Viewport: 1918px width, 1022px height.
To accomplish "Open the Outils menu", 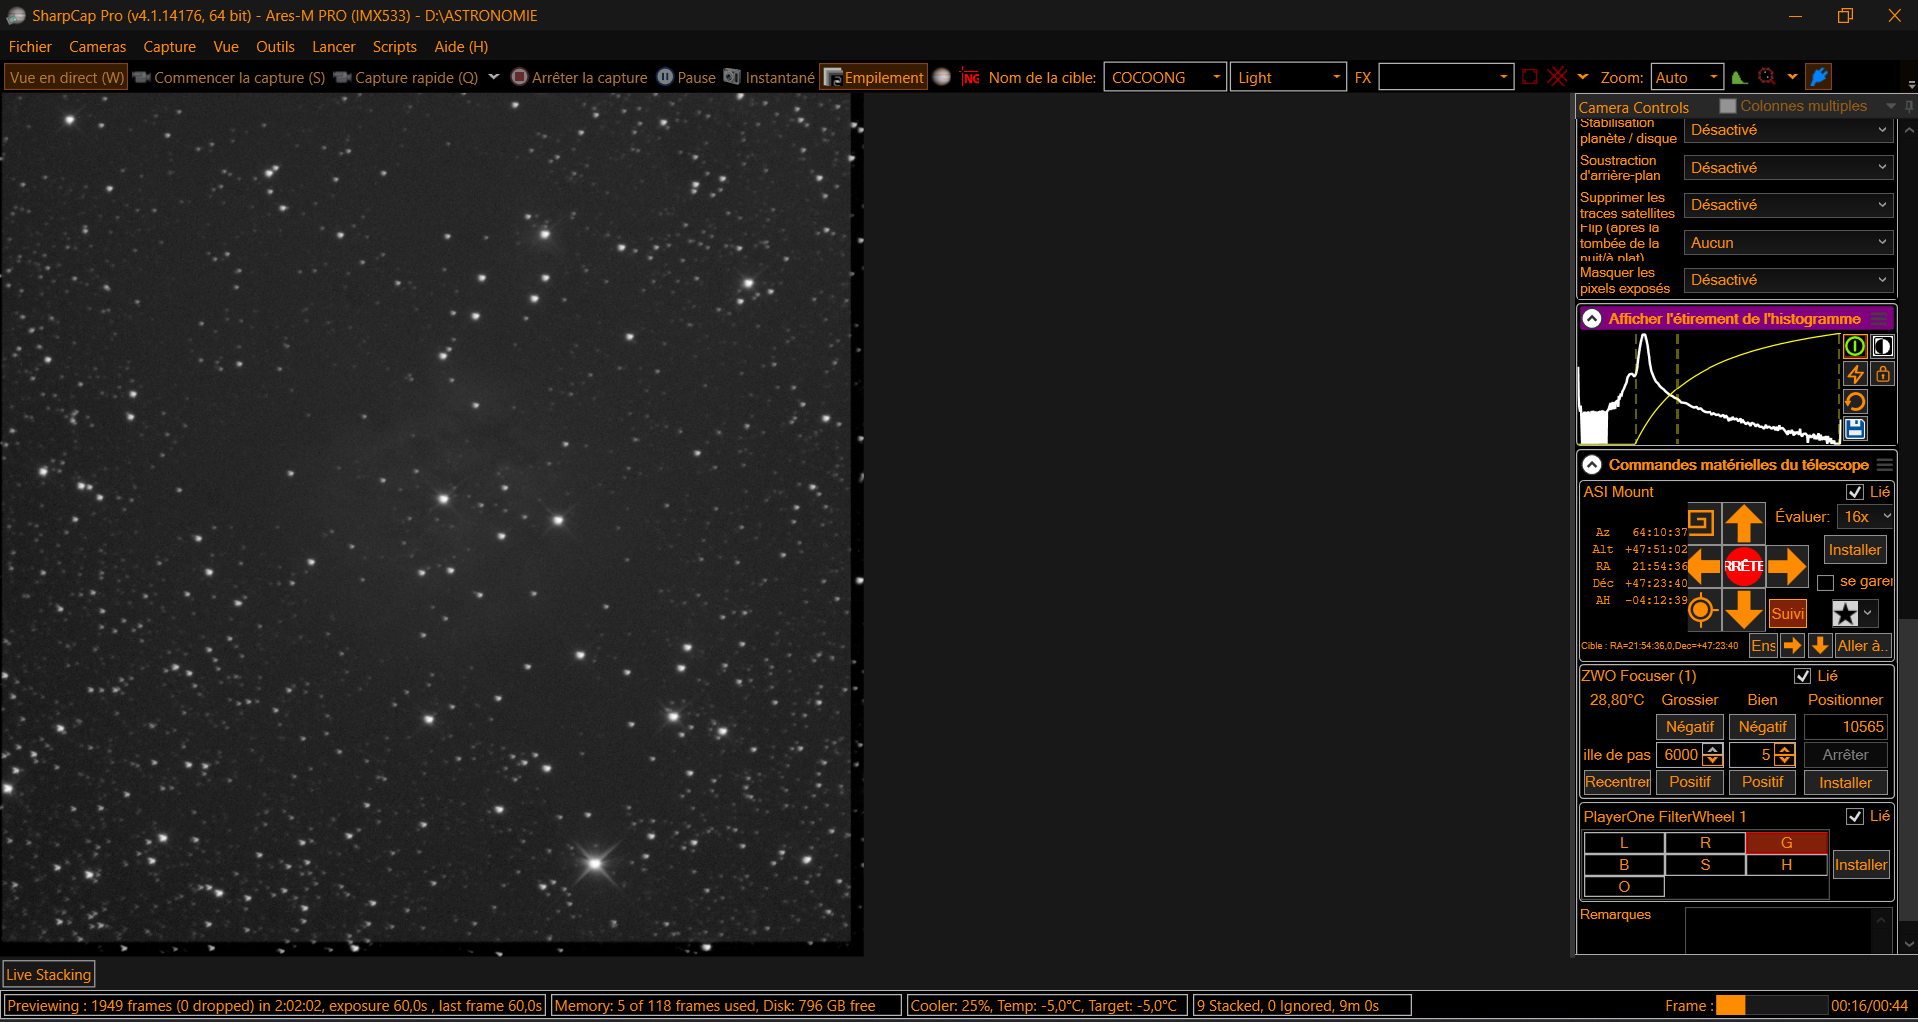I will pos(275,47).
